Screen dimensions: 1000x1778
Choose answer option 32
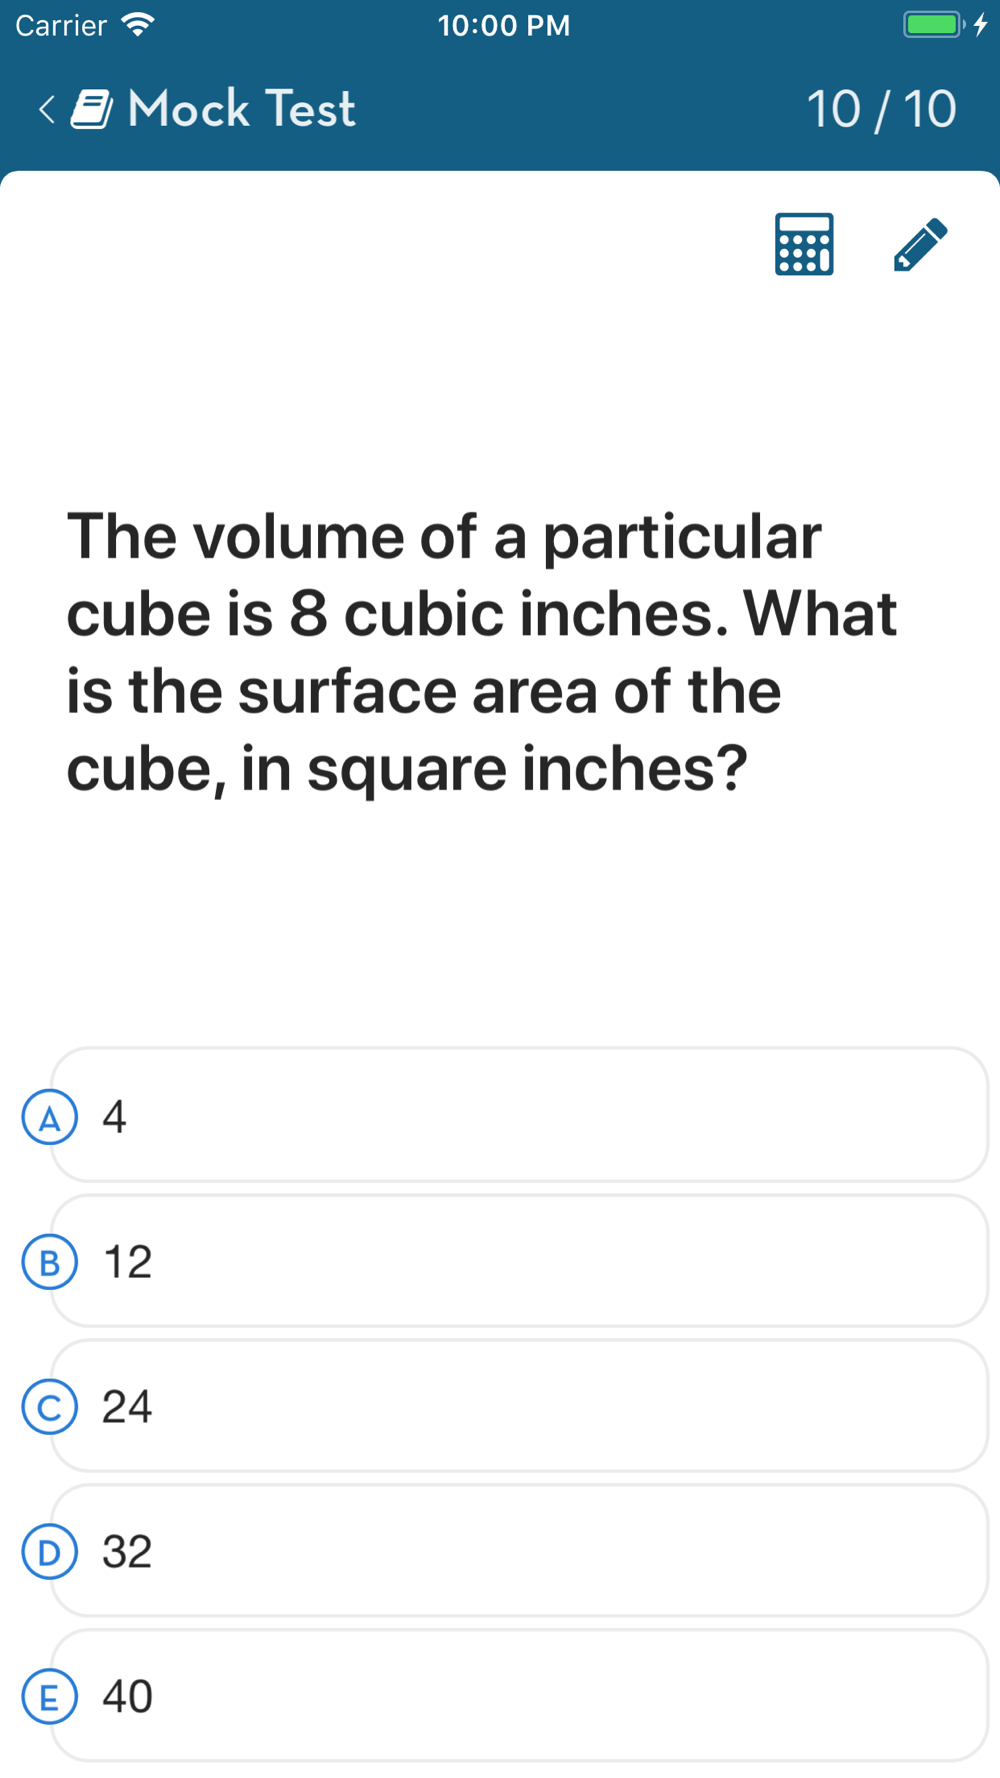(519, 1551)
